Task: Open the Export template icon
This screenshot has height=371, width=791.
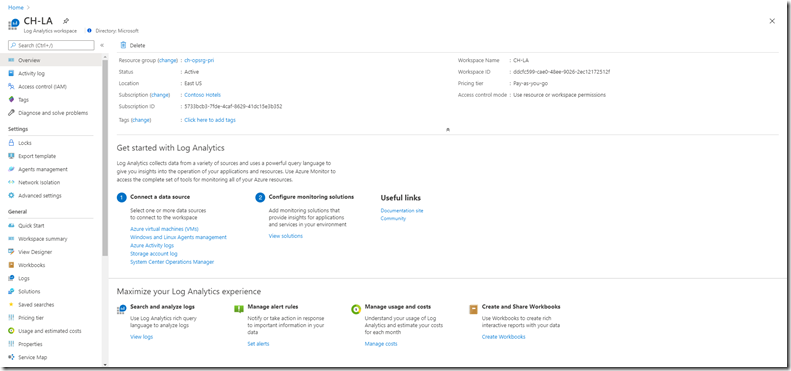Action: (11, 156)
